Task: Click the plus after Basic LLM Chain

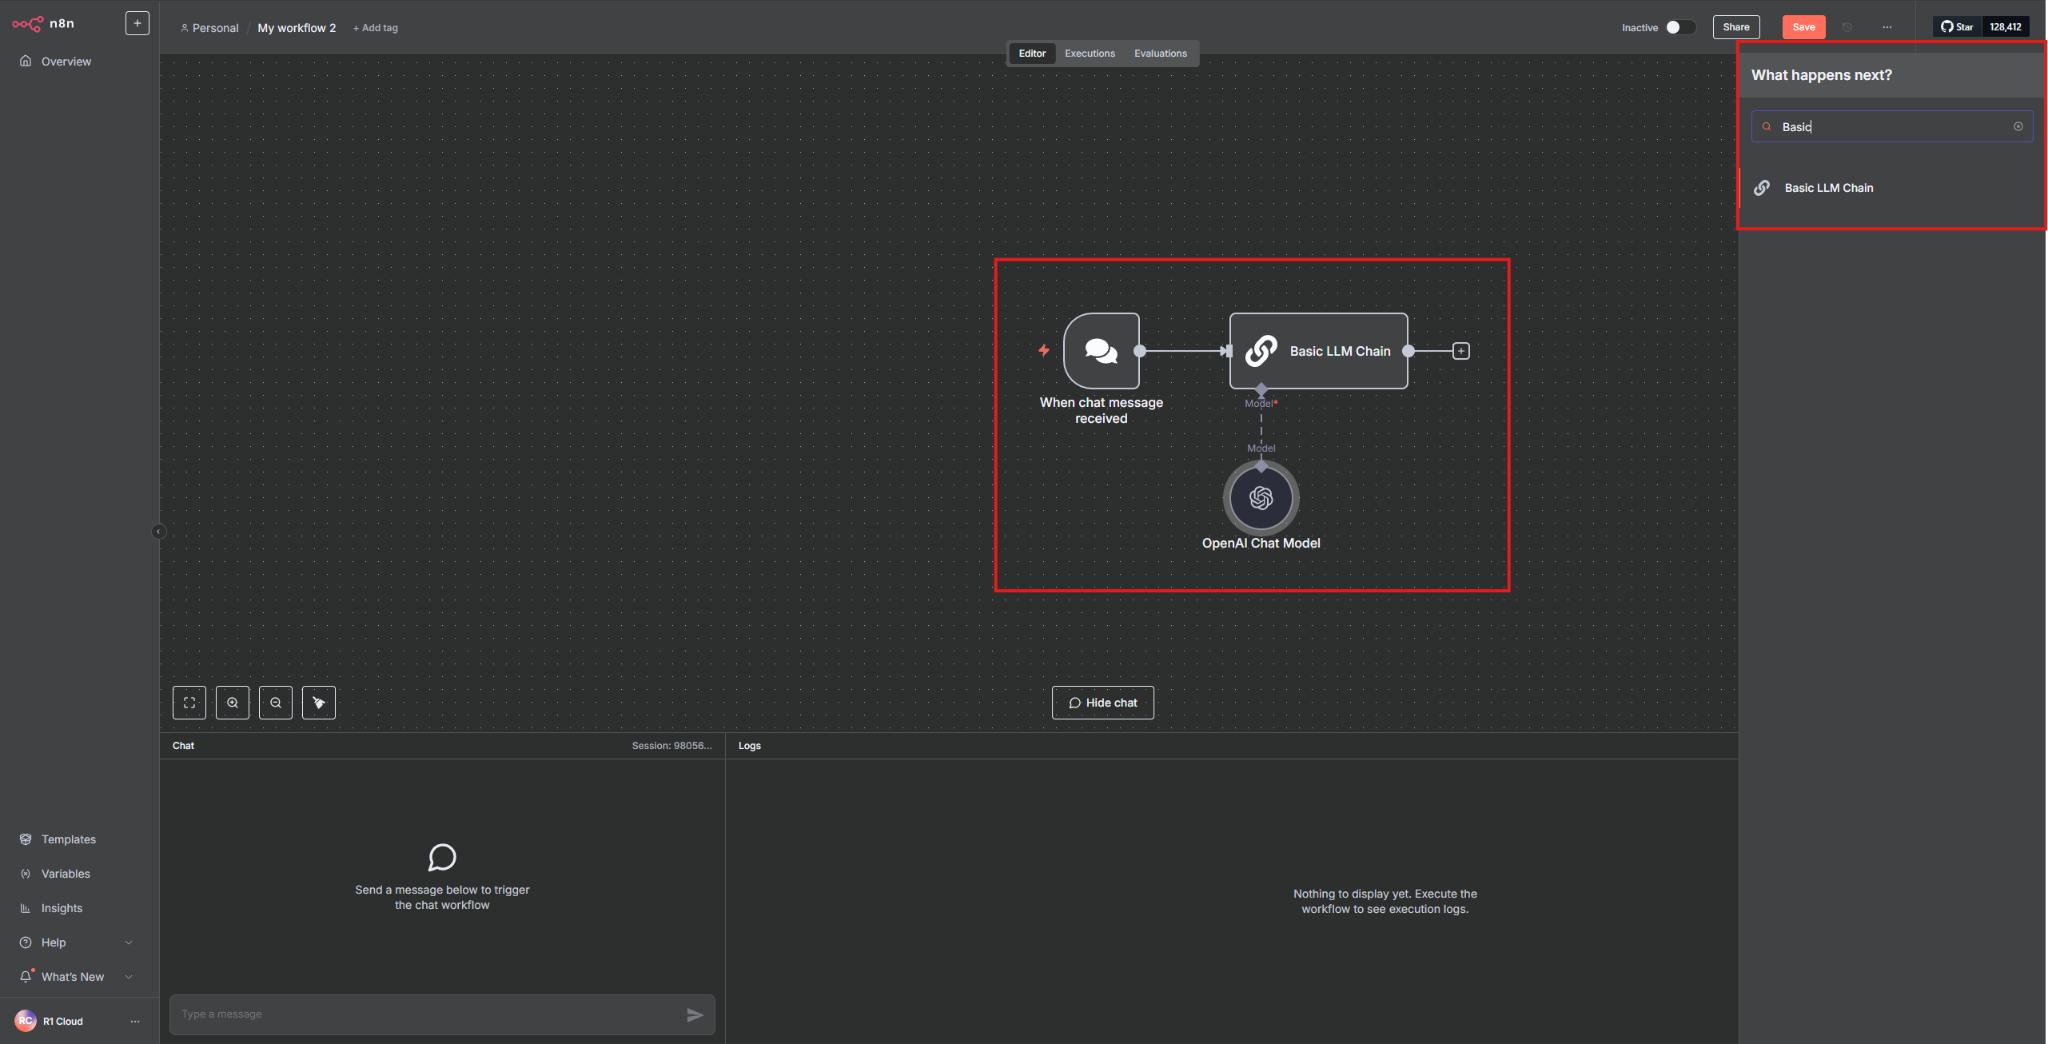Action: [x=1461, y=351]
